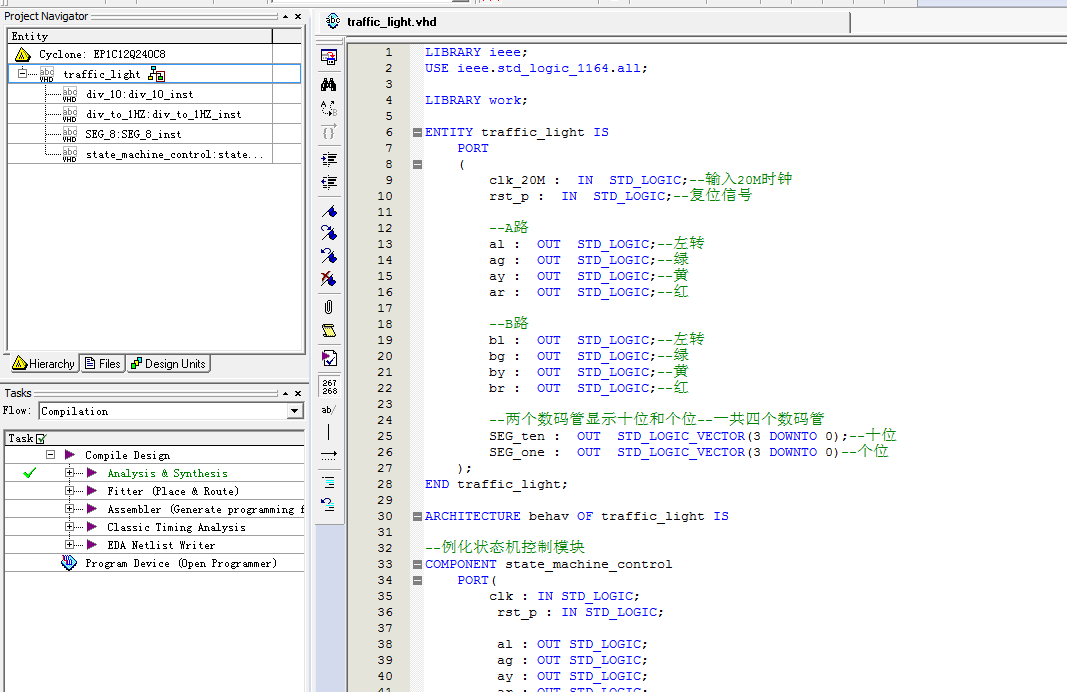Open the Flow Compilation dropdown
Screen dimensions: 1067x692
pyautogui.click(x=294, y=411)
